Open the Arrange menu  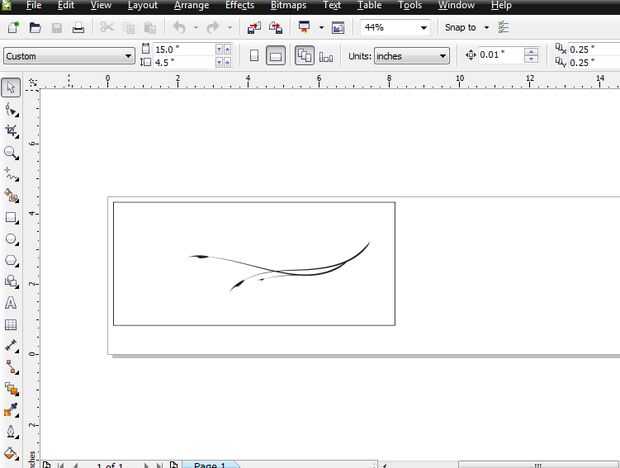coord(191,6)
